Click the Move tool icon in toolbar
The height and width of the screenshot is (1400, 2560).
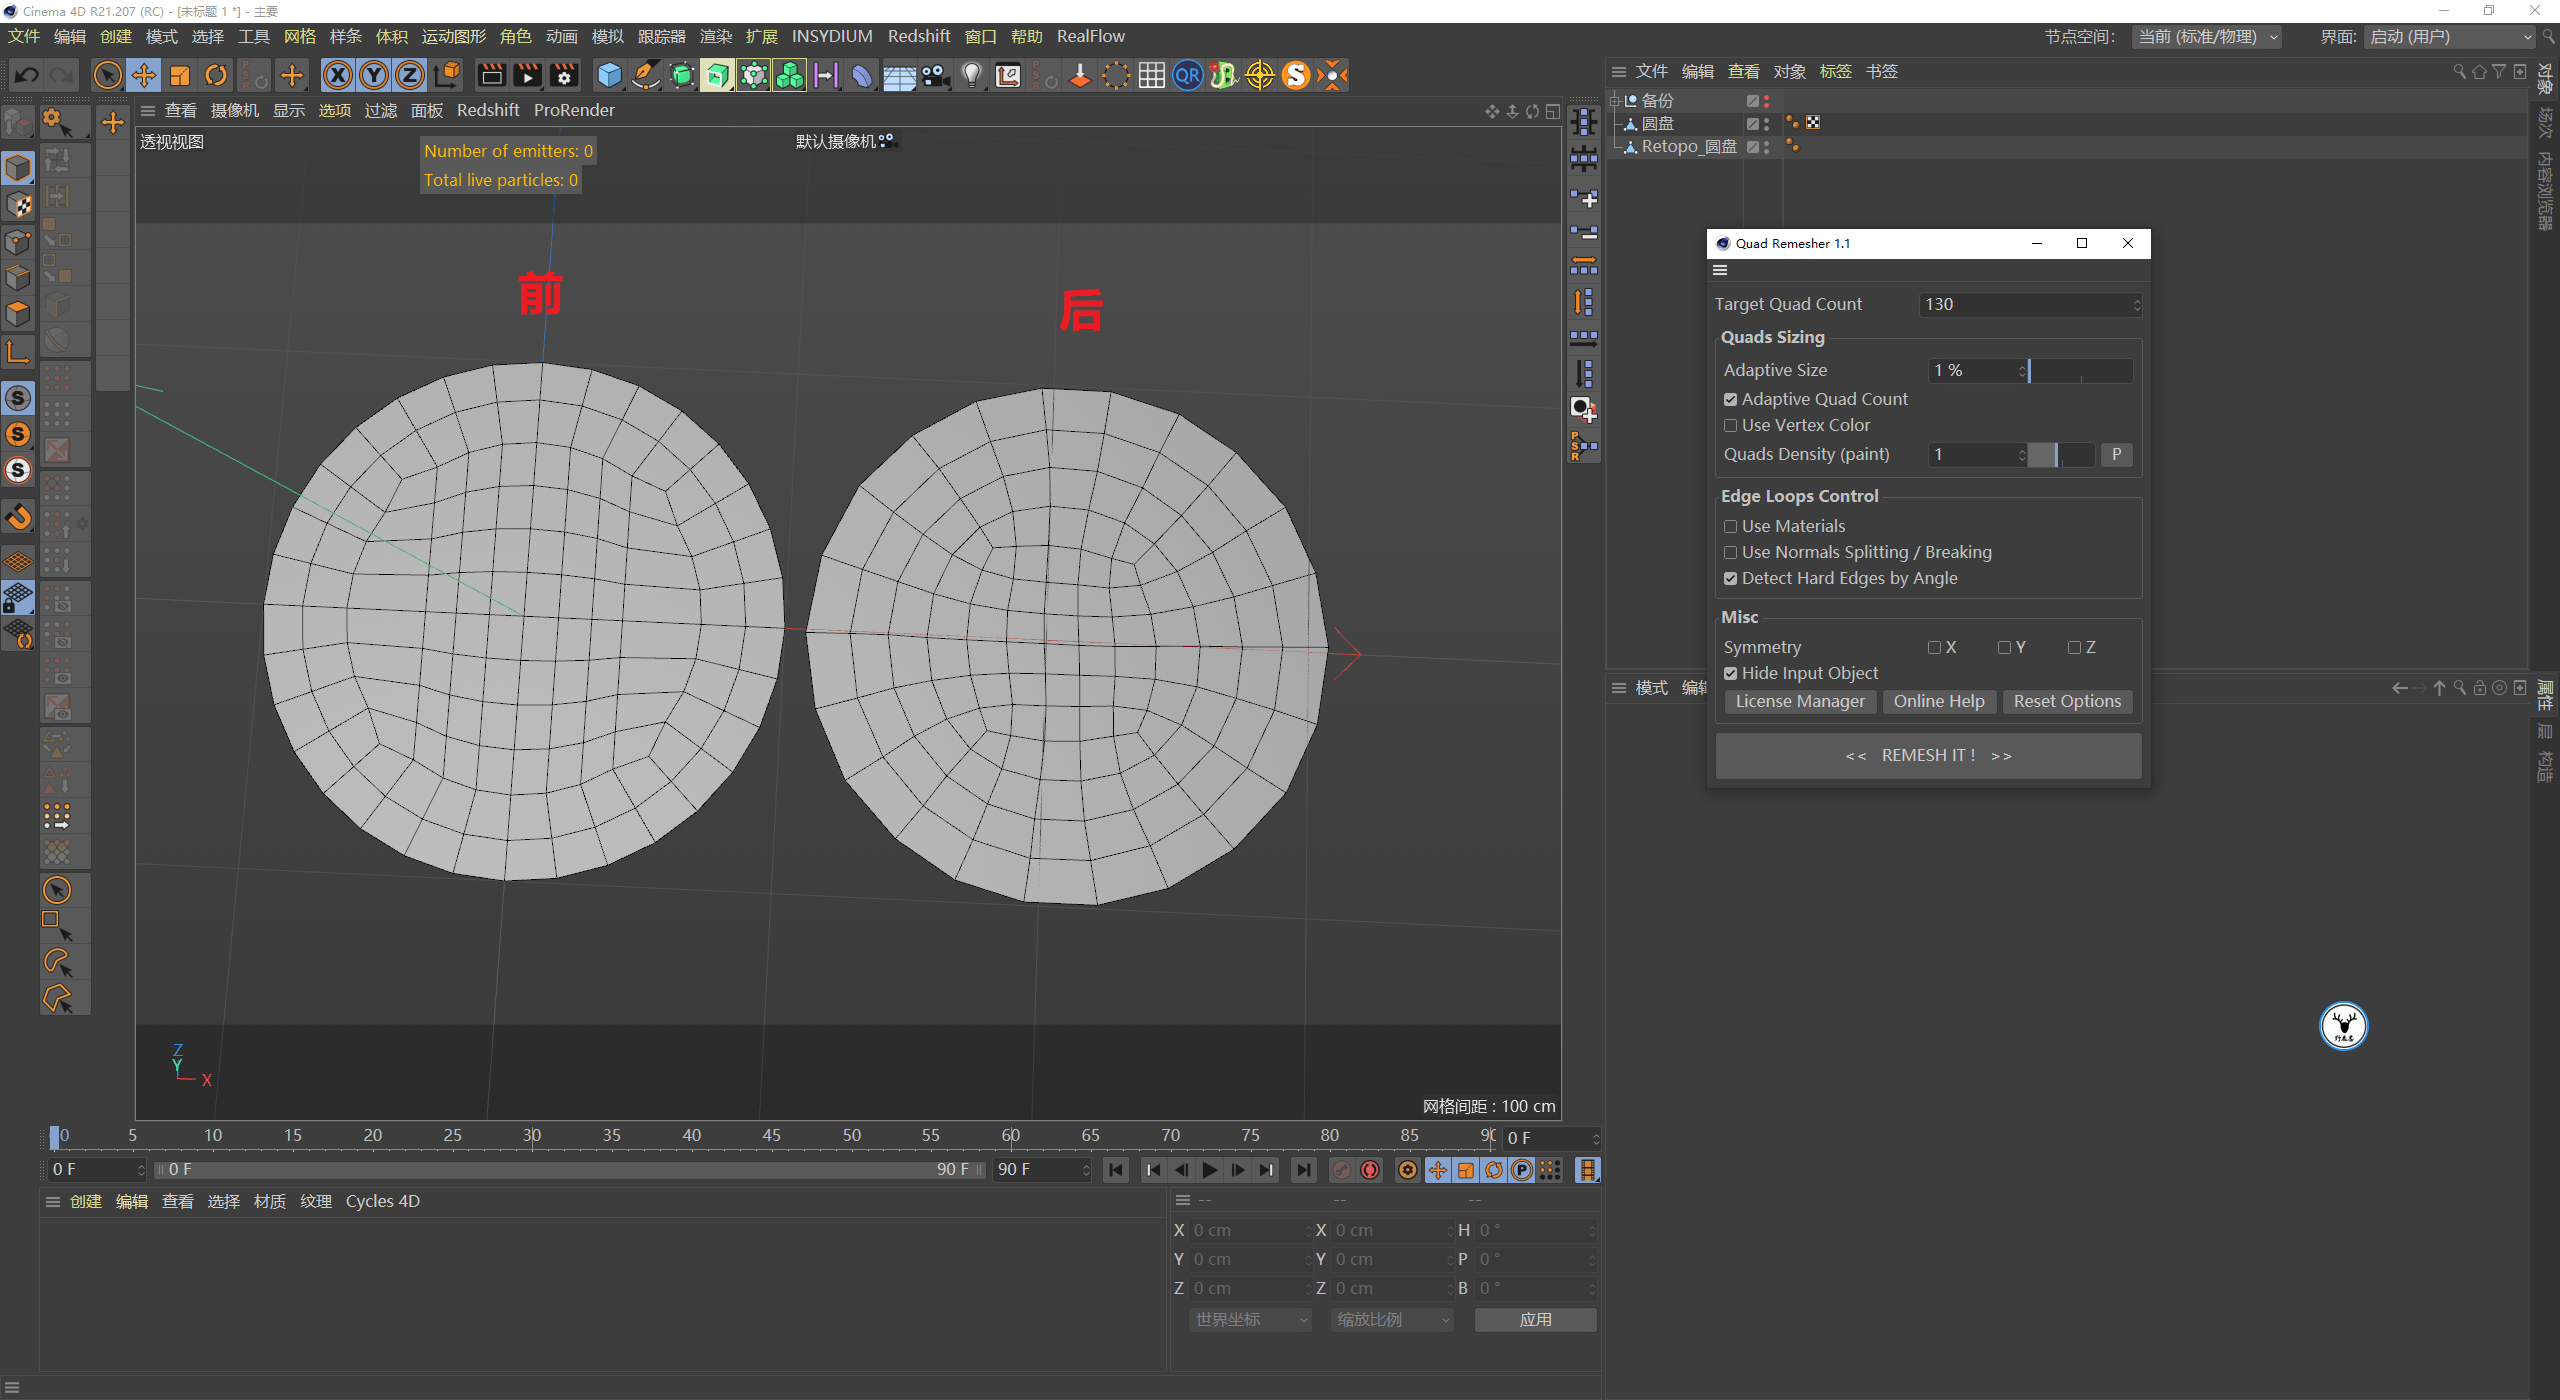[x=147, y=76]
